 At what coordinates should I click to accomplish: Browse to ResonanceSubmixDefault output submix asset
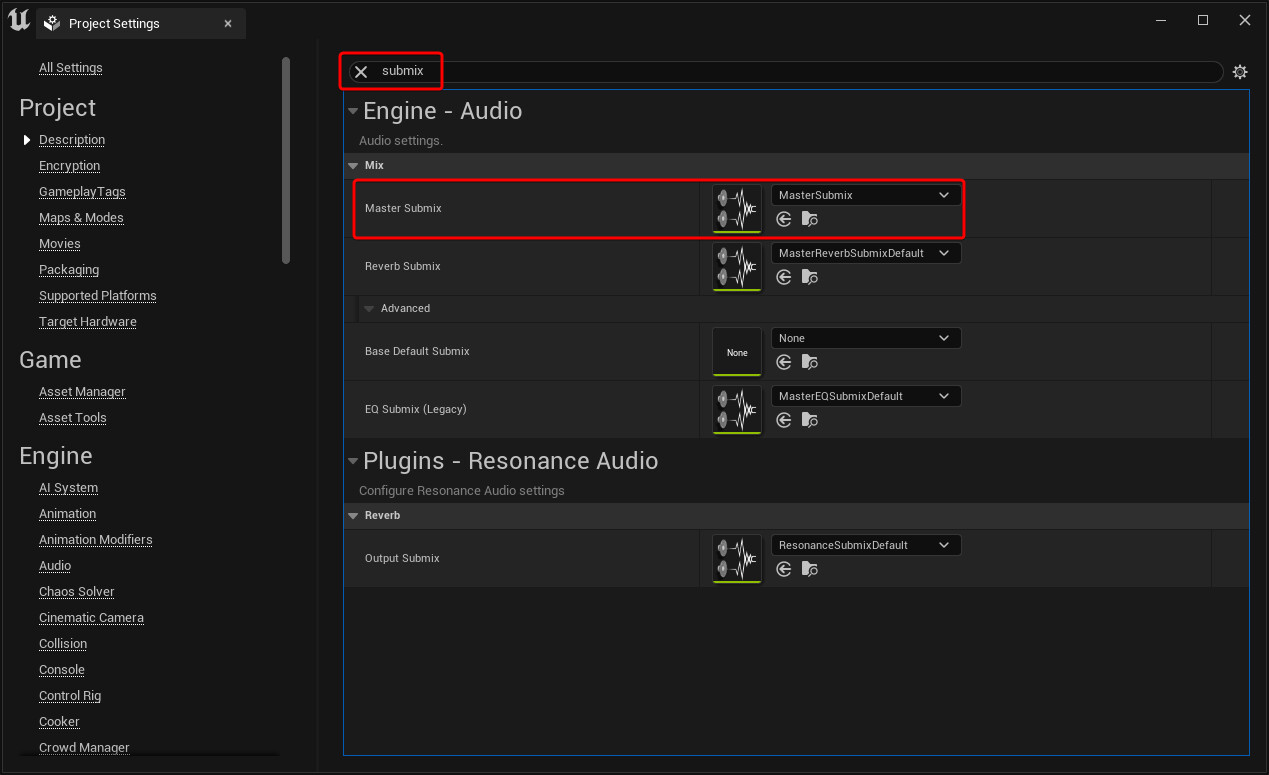809,568
